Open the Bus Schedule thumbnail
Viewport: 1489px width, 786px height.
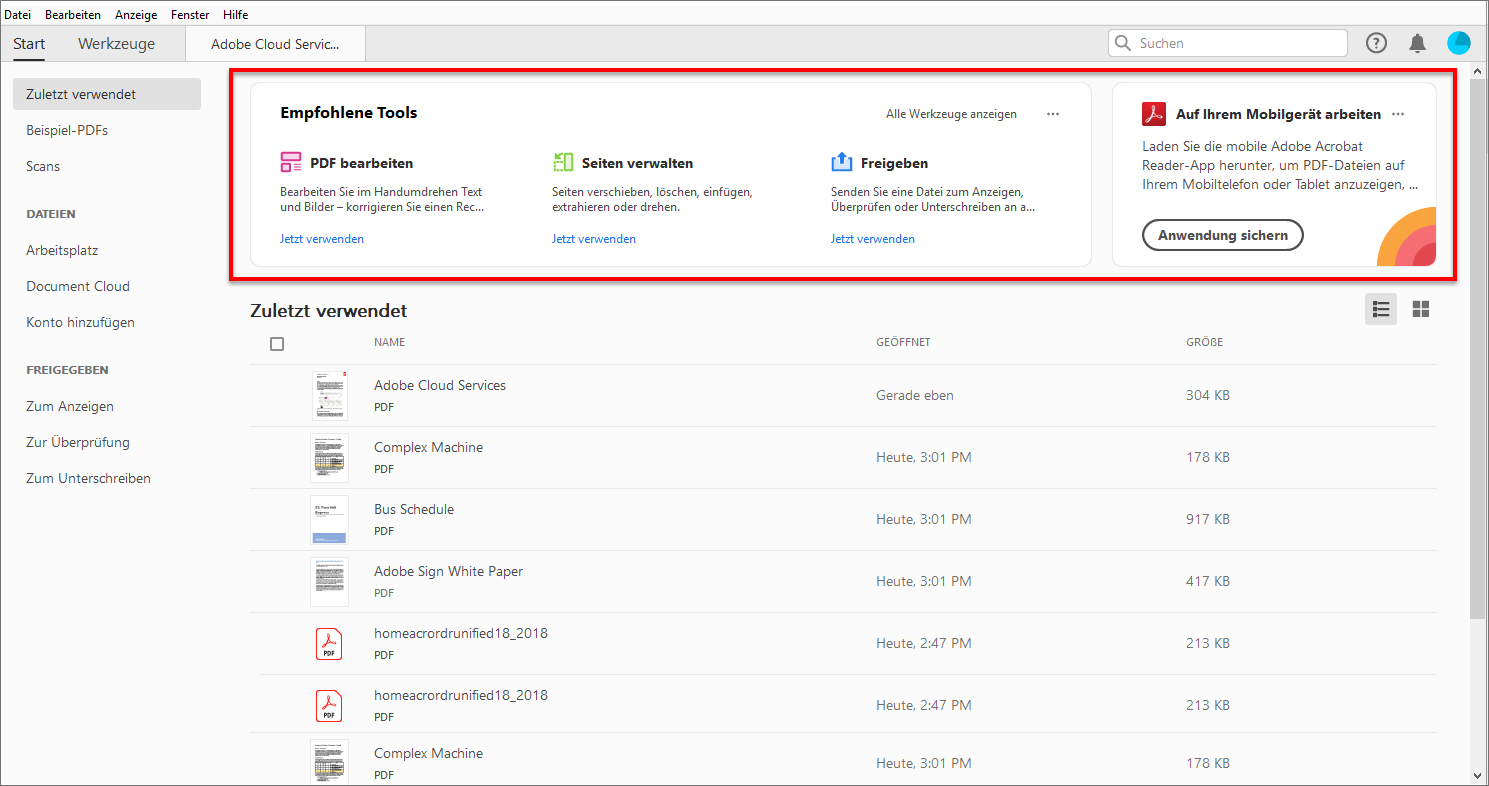tap(329, 520)
